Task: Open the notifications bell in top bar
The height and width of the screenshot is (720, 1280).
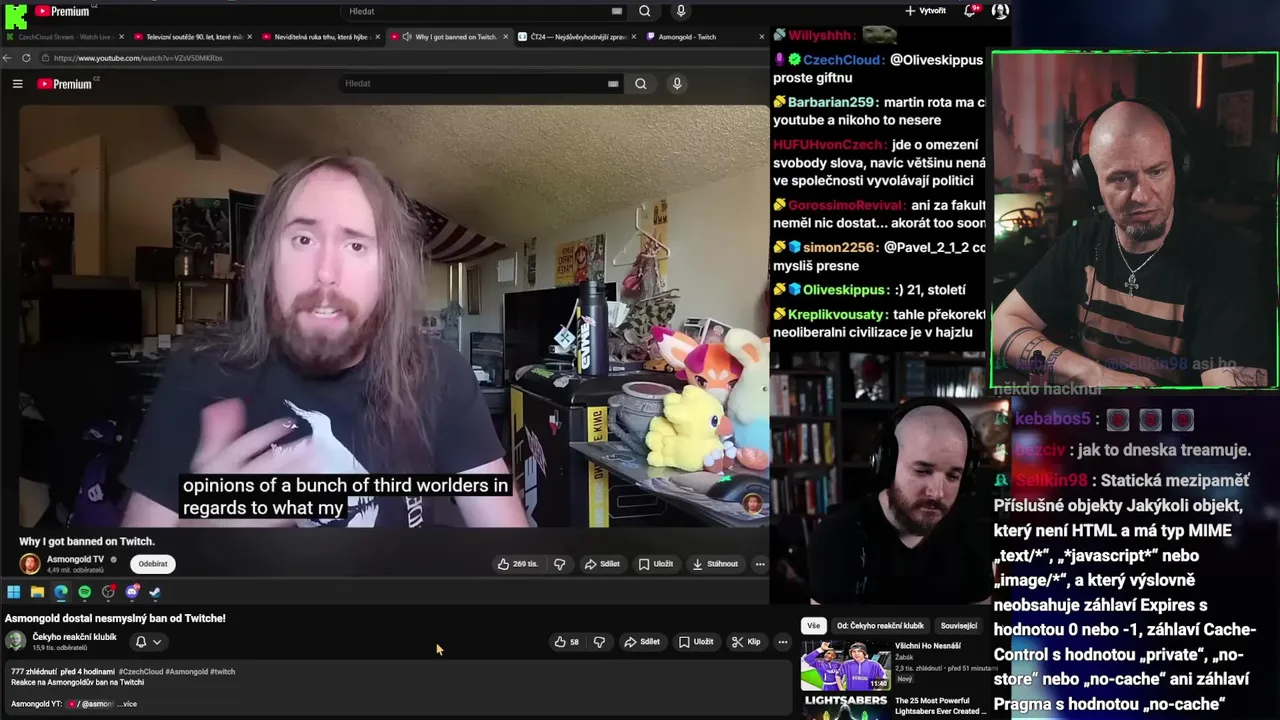Action: tap(970, 10)
